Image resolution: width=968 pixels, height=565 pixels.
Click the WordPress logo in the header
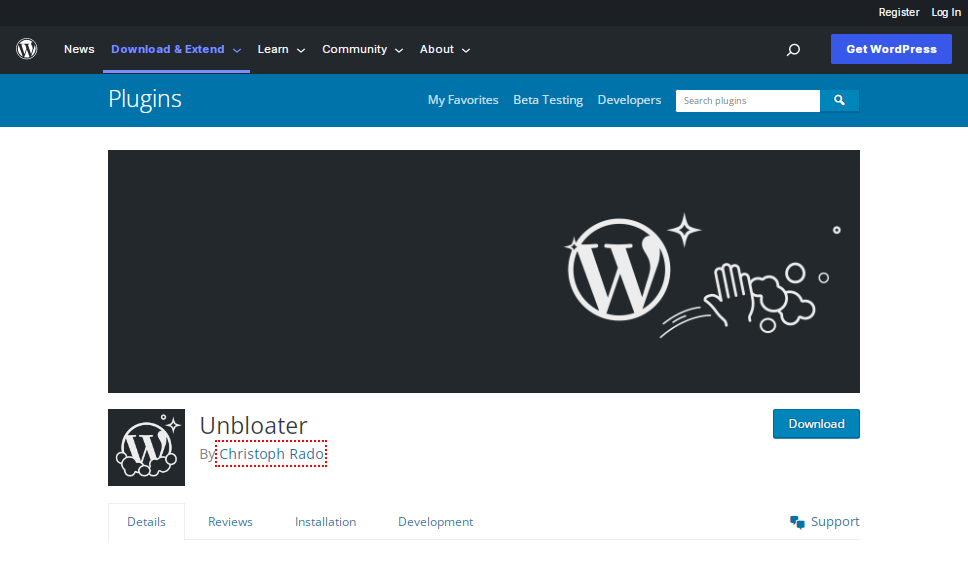point(27,49)
